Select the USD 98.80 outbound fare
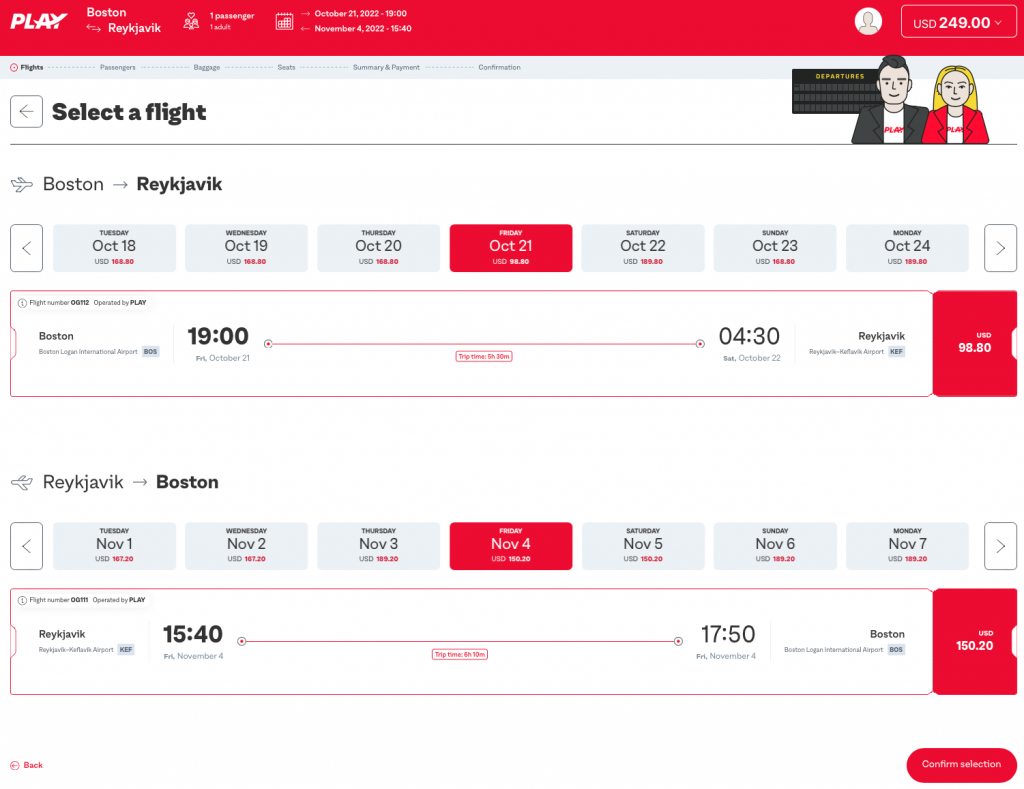This screenshot has height=789, width=1024. tap(974, 344)
